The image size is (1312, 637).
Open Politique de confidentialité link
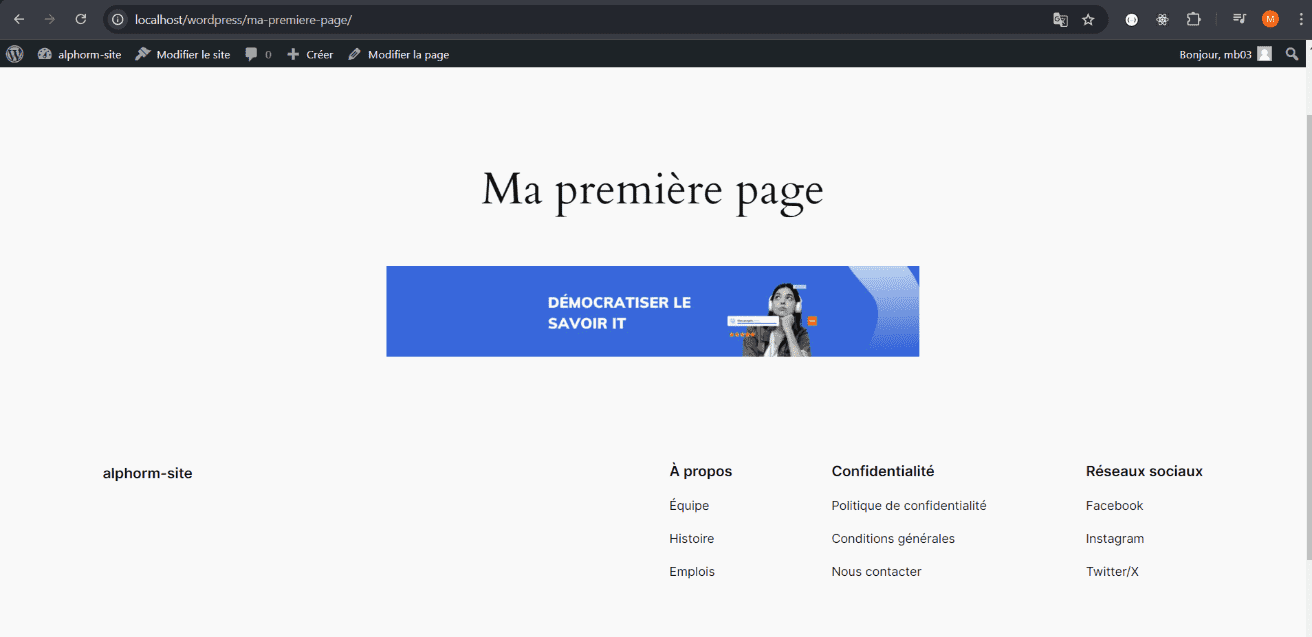(909, 506)
